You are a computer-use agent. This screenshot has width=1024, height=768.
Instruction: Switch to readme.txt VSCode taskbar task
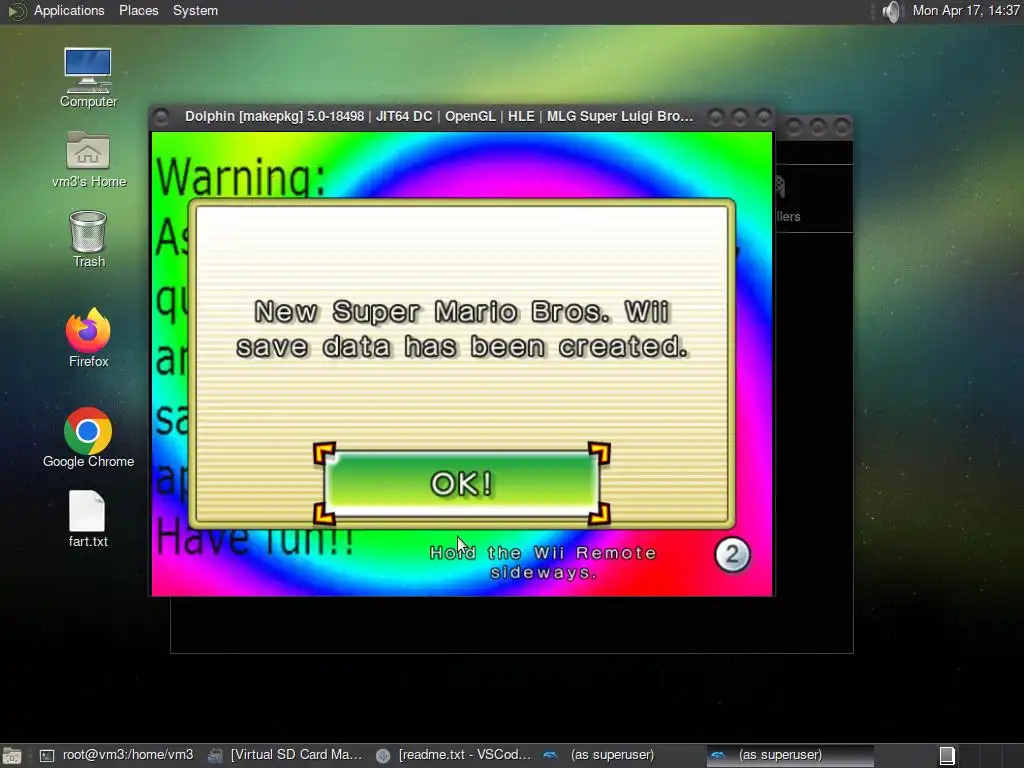(x=454, y=755)
